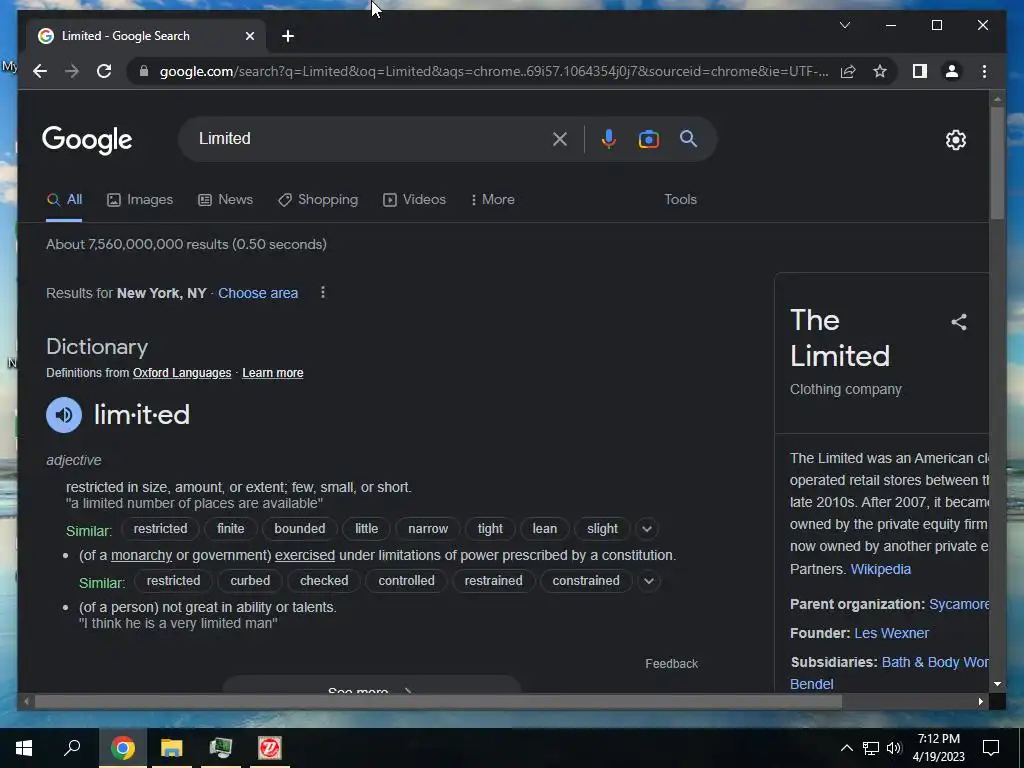The width and height of the screenshot is (1024, 768).
Task: Open Chrome three-dot menu
Action: (x=984, y=71)
